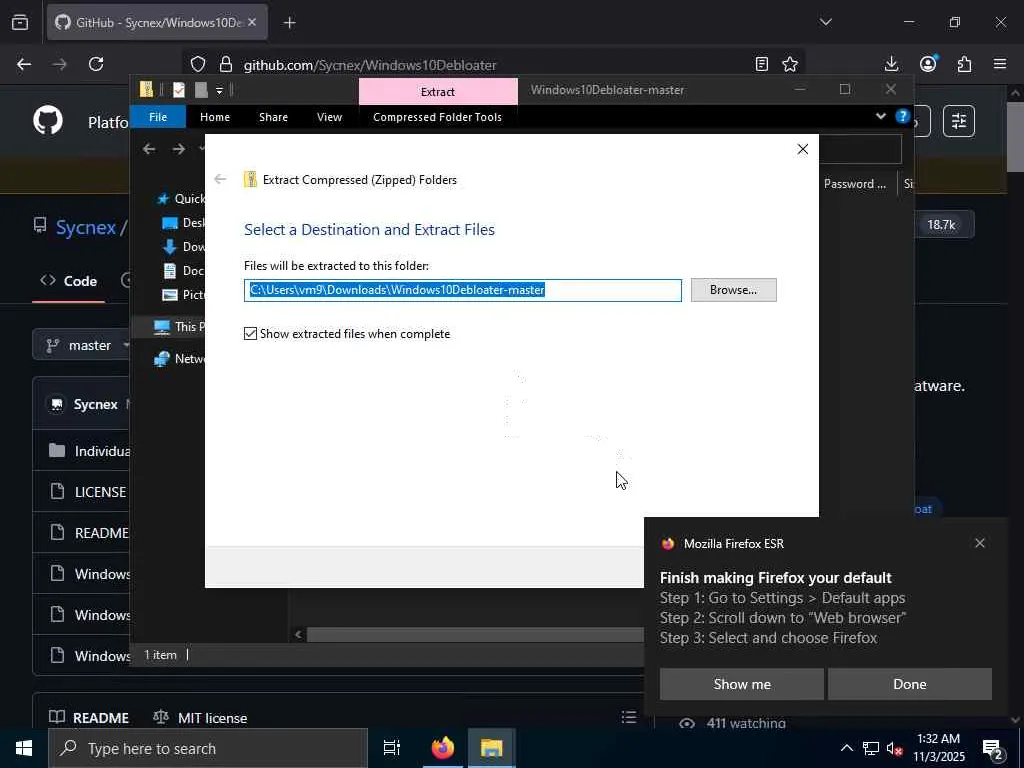Click File Explorer icon on taskbar
This screenshot has width=1024, height=768.
[x=492, y=748]
